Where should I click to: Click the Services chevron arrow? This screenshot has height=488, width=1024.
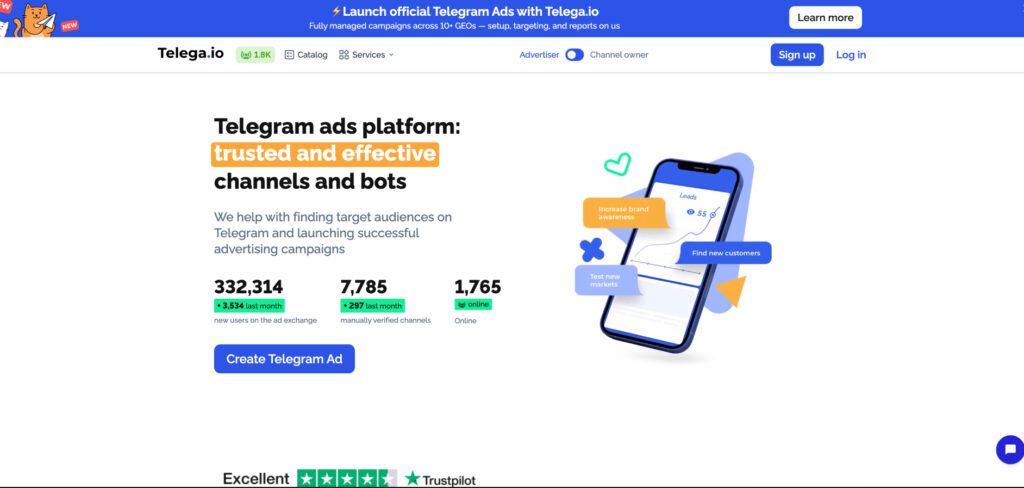pos(391,55)
